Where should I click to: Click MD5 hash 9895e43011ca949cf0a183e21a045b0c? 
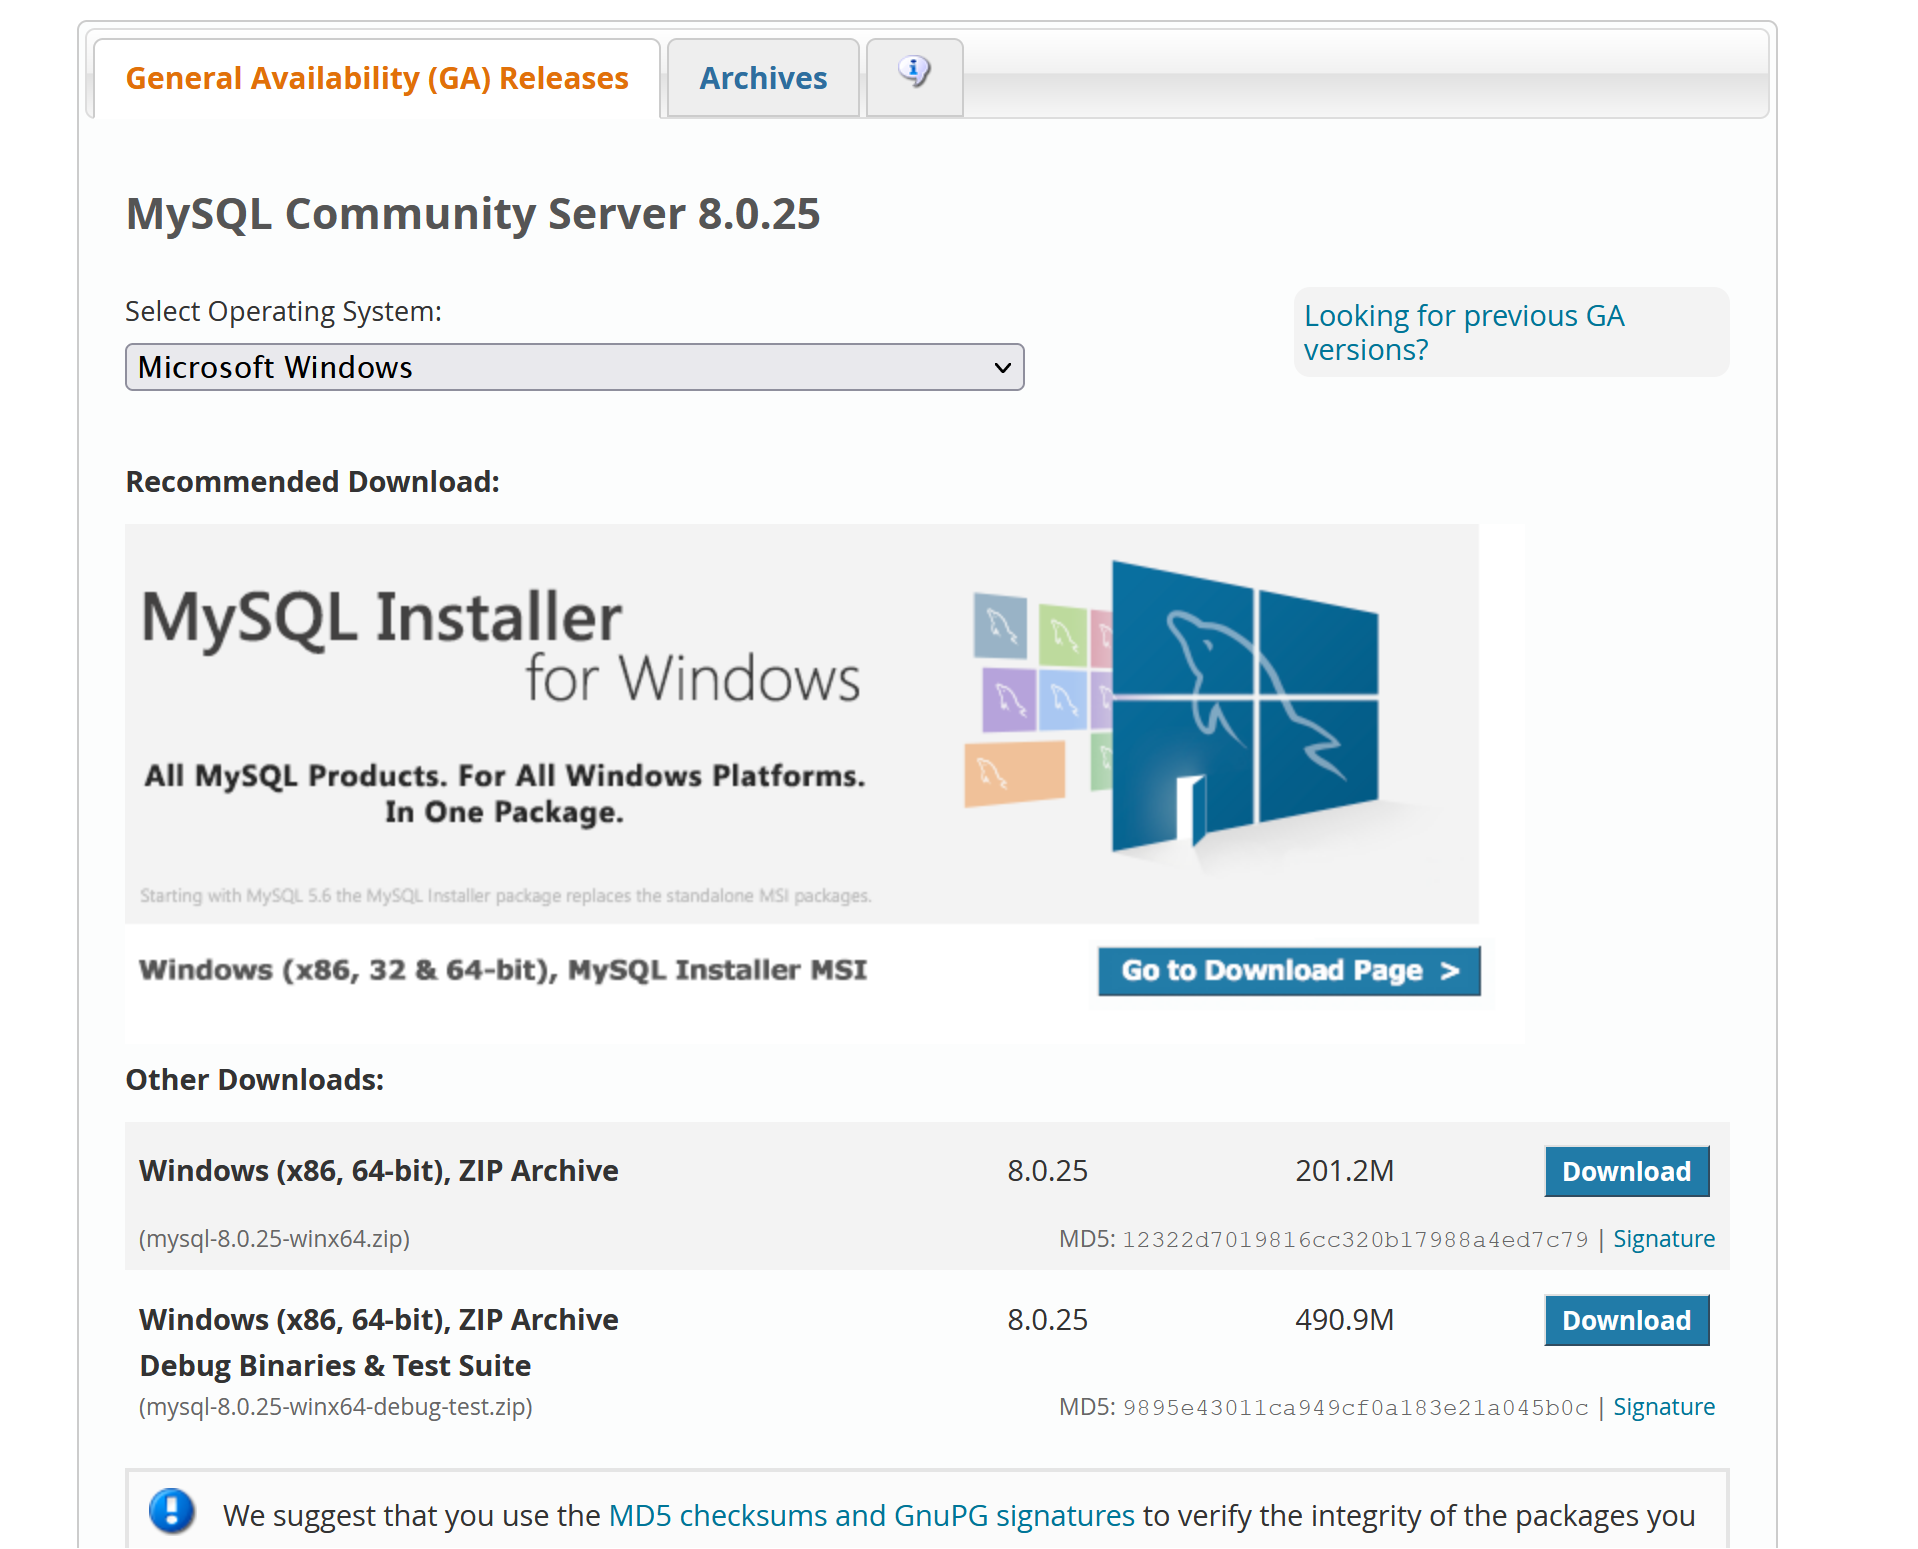1355,1408
